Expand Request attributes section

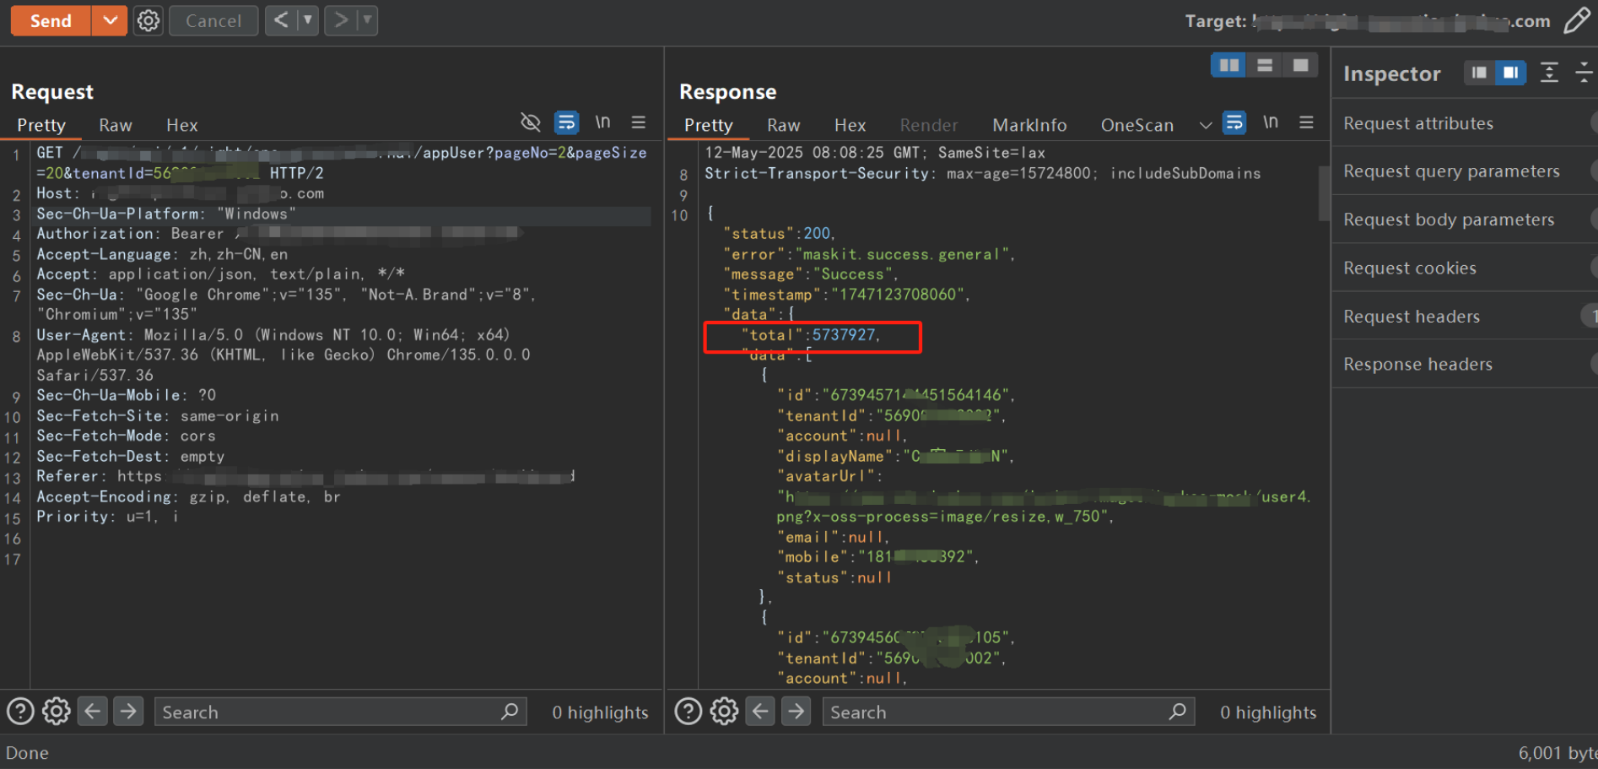[x=1465, y=123]
